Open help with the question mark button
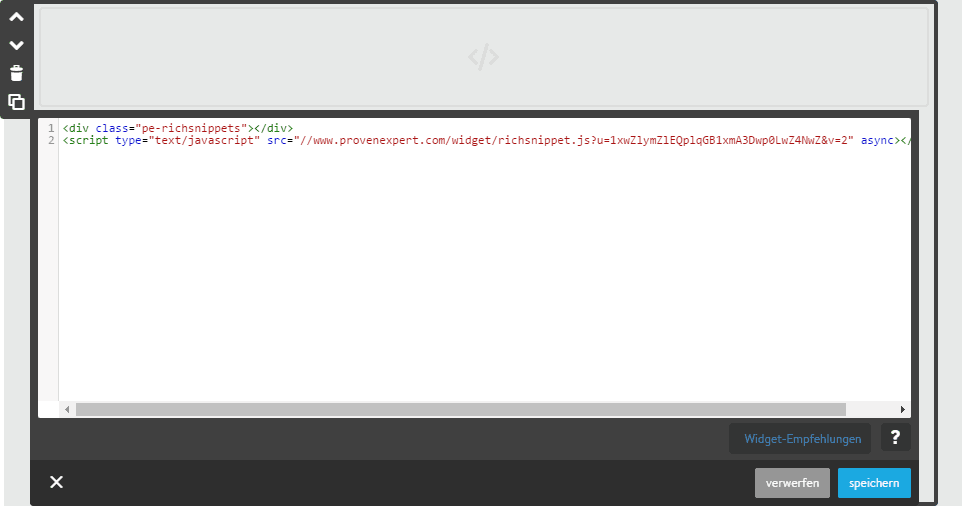The width and height of the screenshot is (962, 506). (x=895, y=437)
